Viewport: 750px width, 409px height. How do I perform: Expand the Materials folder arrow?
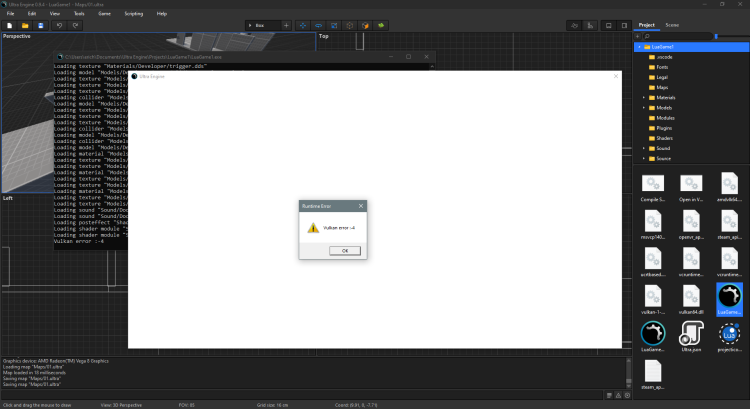coord(644,98)
